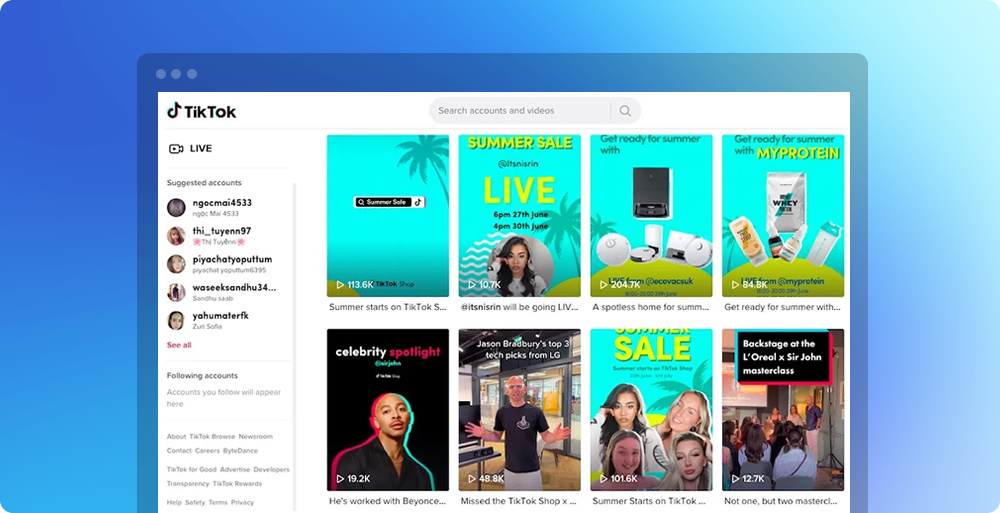Click caption 'Summer Starts on TikTok ...'
1000x513 pixels.
pyautogui.click(x=649, y=502)
